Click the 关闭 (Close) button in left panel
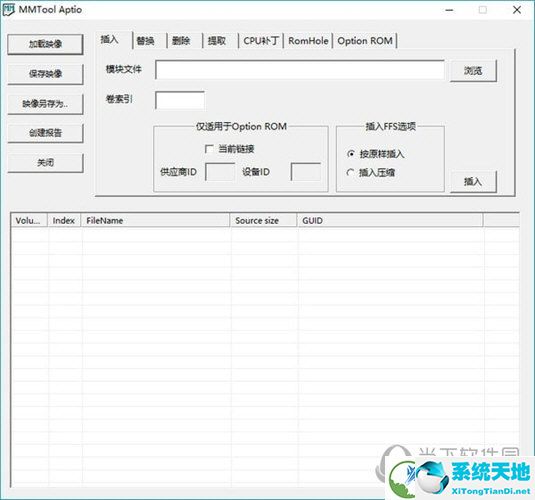 tap(45, 163)
